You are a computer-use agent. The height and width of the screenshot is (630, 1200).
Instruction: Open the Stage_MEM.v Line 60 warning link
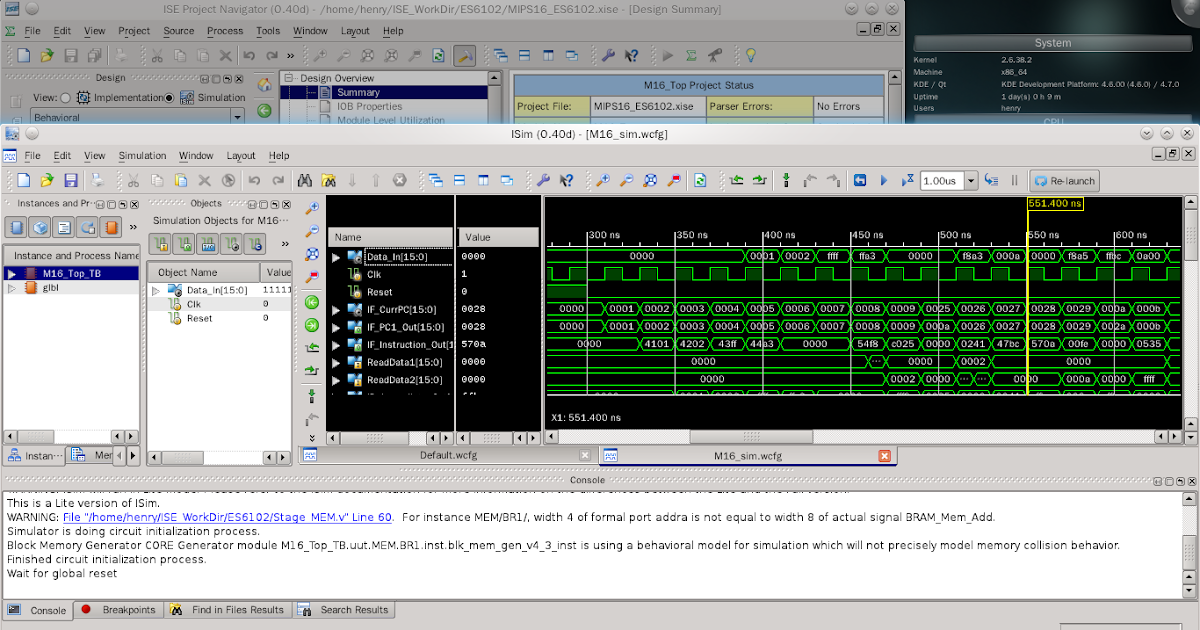[227, 517]
